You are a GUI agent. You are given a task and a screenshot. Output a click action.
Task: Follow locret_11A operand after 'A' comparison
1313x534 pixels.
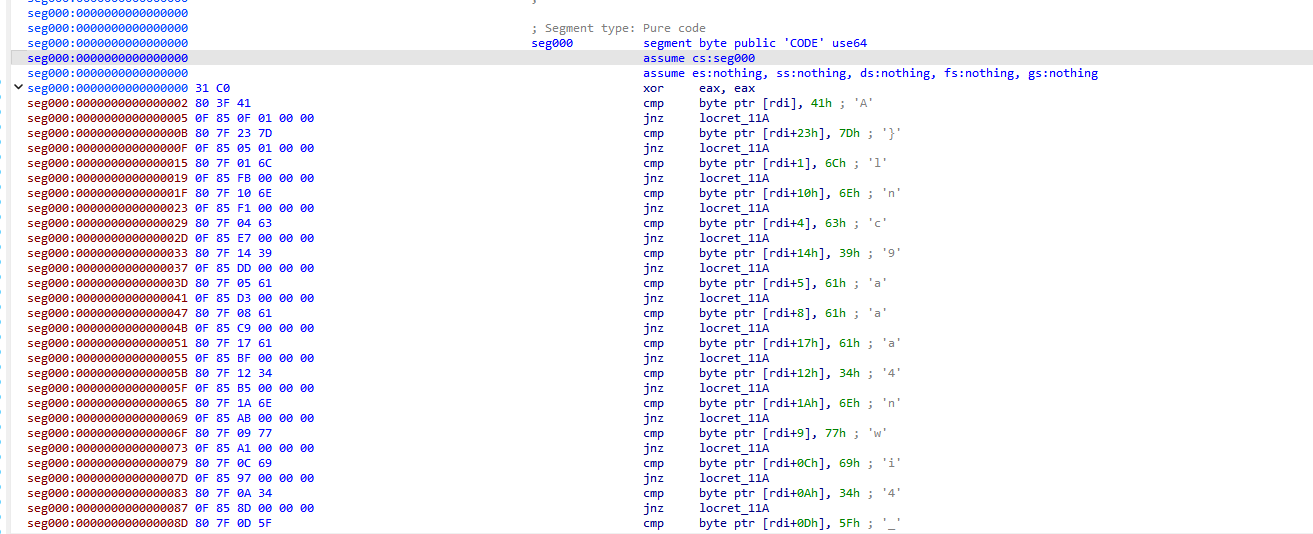pyautogui.click(x=734, y=118)
